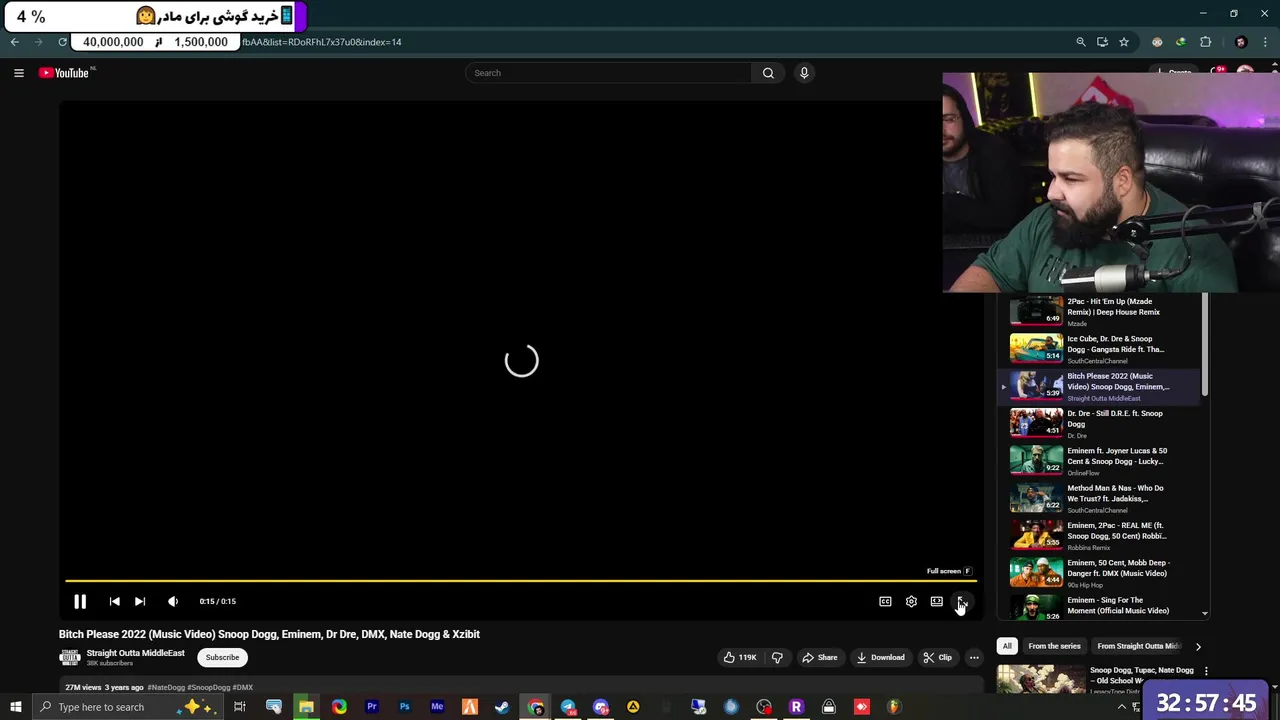Select the 'All' filter chip
This screenshot has width=1280, height=720.
tap(1007, 646)
